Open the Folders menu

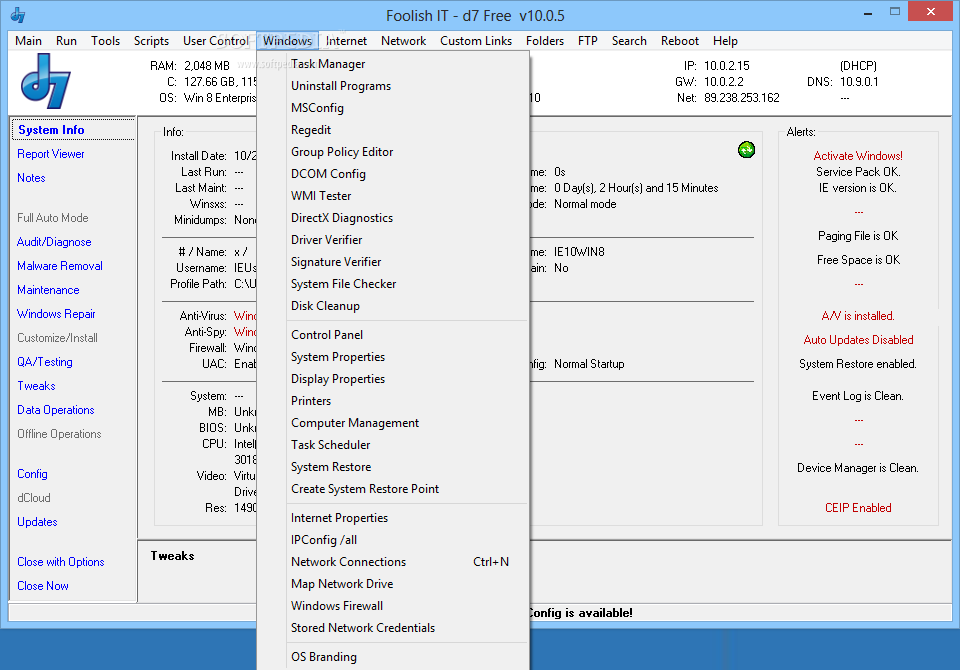(544, 41)
